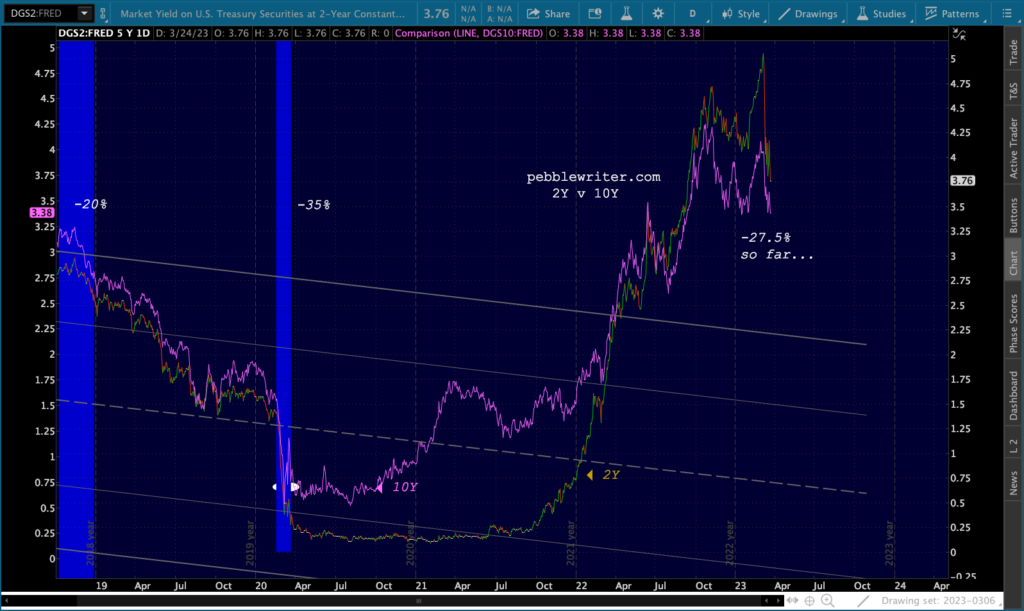Open the symbol dropdown arrow next to DGS2:FRED
Viewport: 1024px width, 611px height.
[84, 13]
